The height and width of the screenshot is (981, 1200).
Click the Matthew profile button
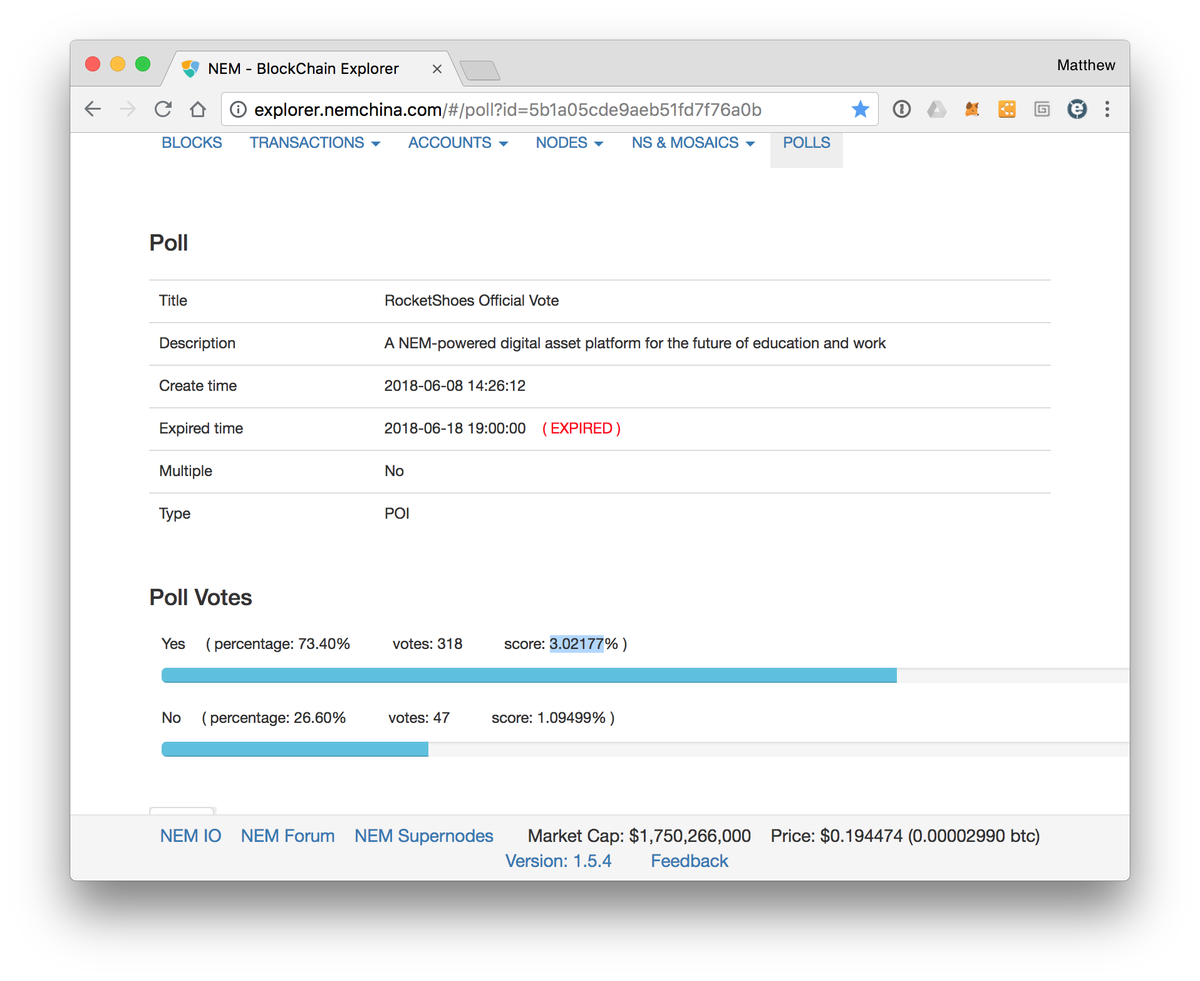(1086, 65)
